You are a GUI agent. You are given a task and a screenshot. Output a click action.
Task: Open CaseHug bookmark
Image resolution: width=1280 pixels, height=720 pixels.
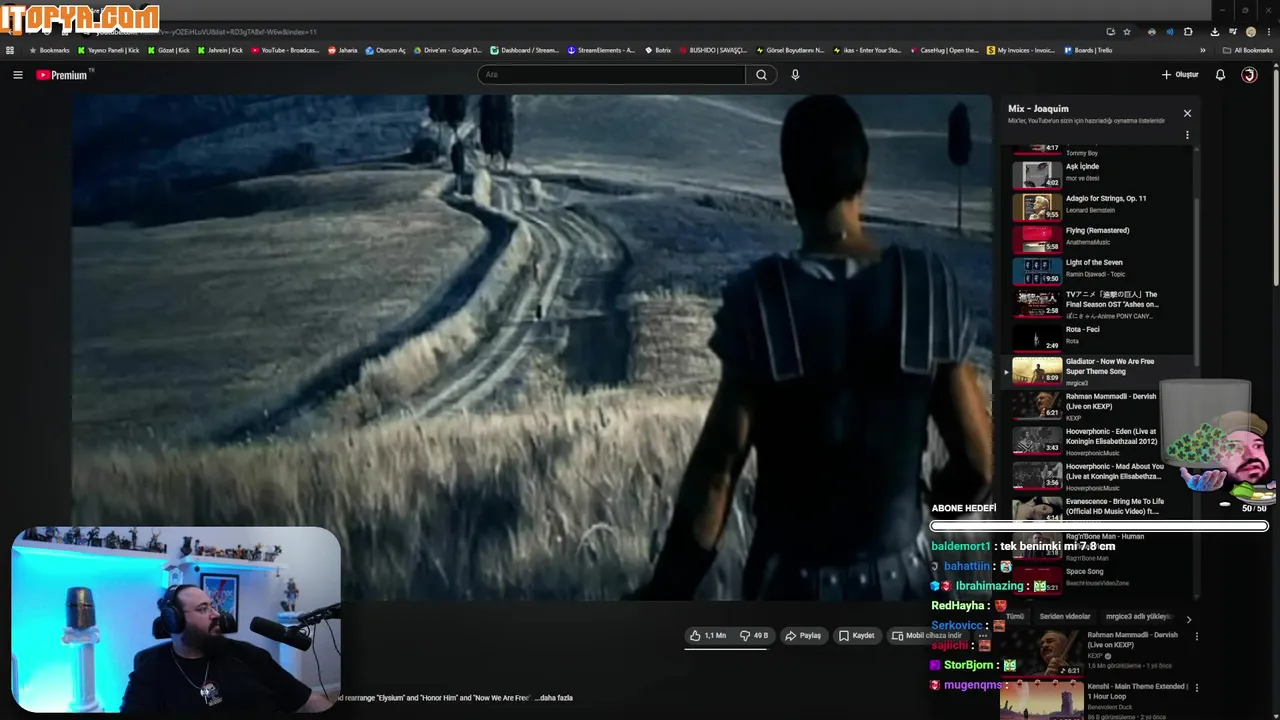pyautogui.click(x=945, y=50)
